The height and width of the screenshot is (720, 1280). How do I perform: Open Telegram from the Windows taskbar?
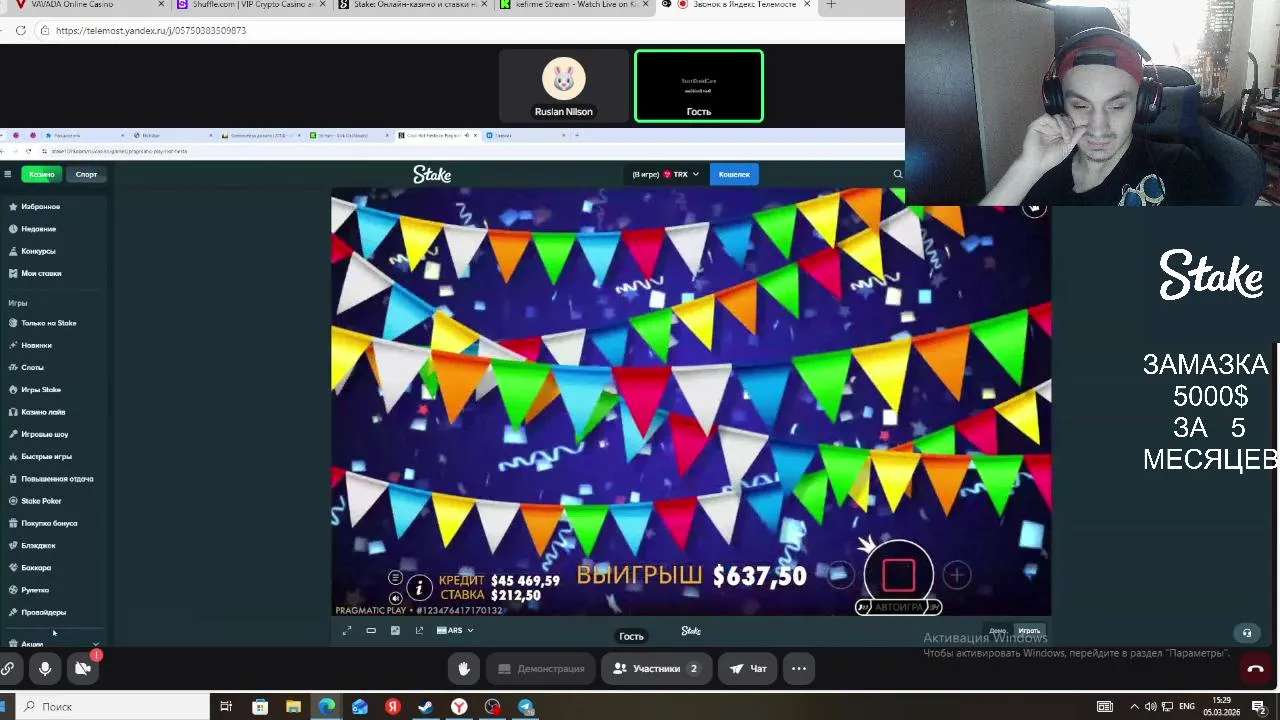[x=526, y=707]
